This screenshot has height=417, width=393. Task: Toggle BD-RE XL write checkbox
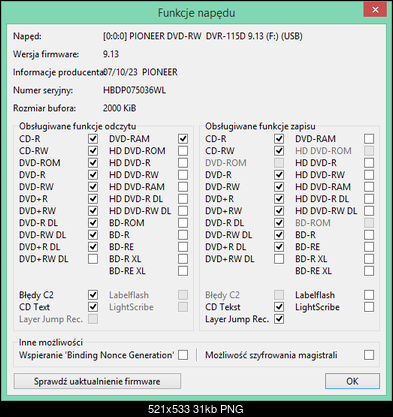click(369, 271)
